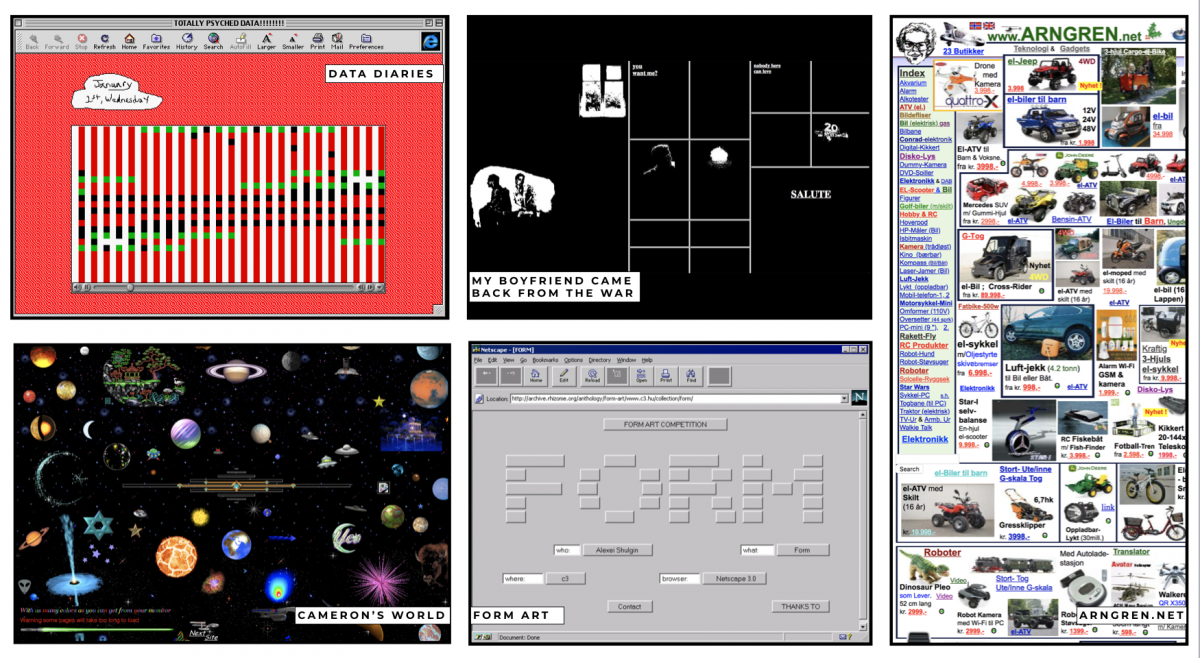Open the Akvarium link in Arngren index
Image resolution: width=1200 pixels, height=658 pixels.
[x=913, y=83]
